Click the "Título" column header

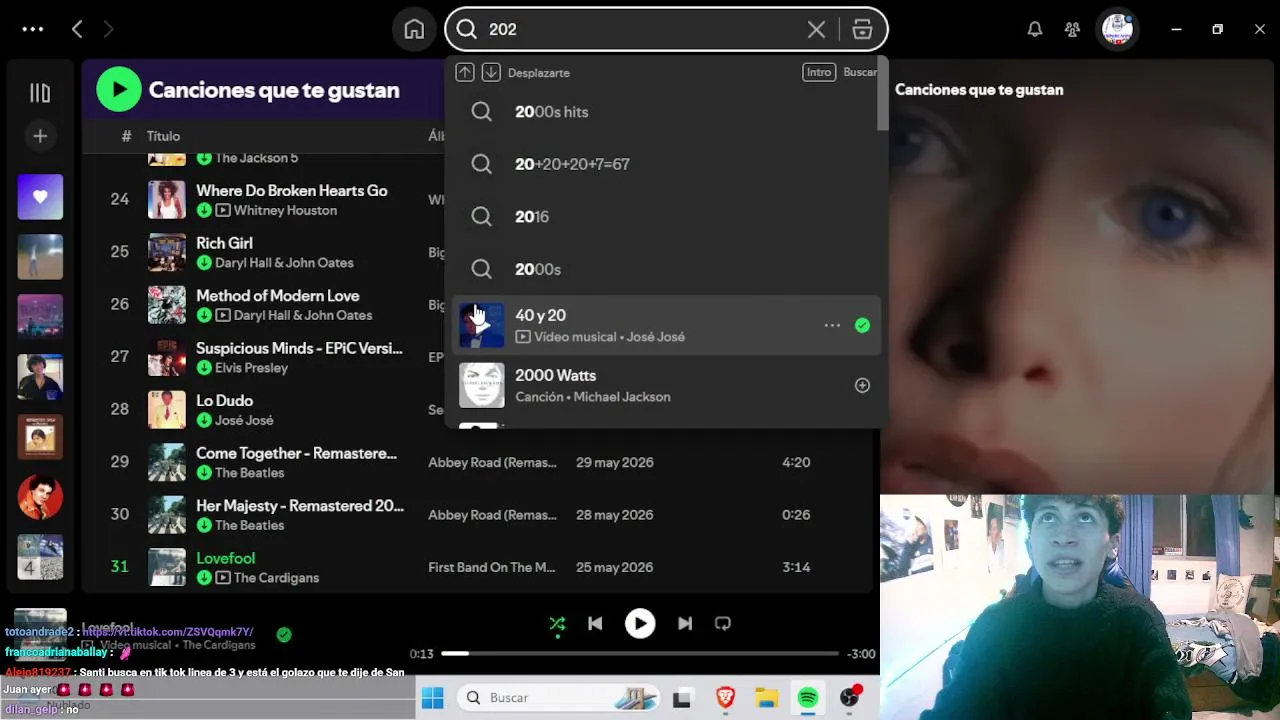pyautogui.click(x=163, y=136)
